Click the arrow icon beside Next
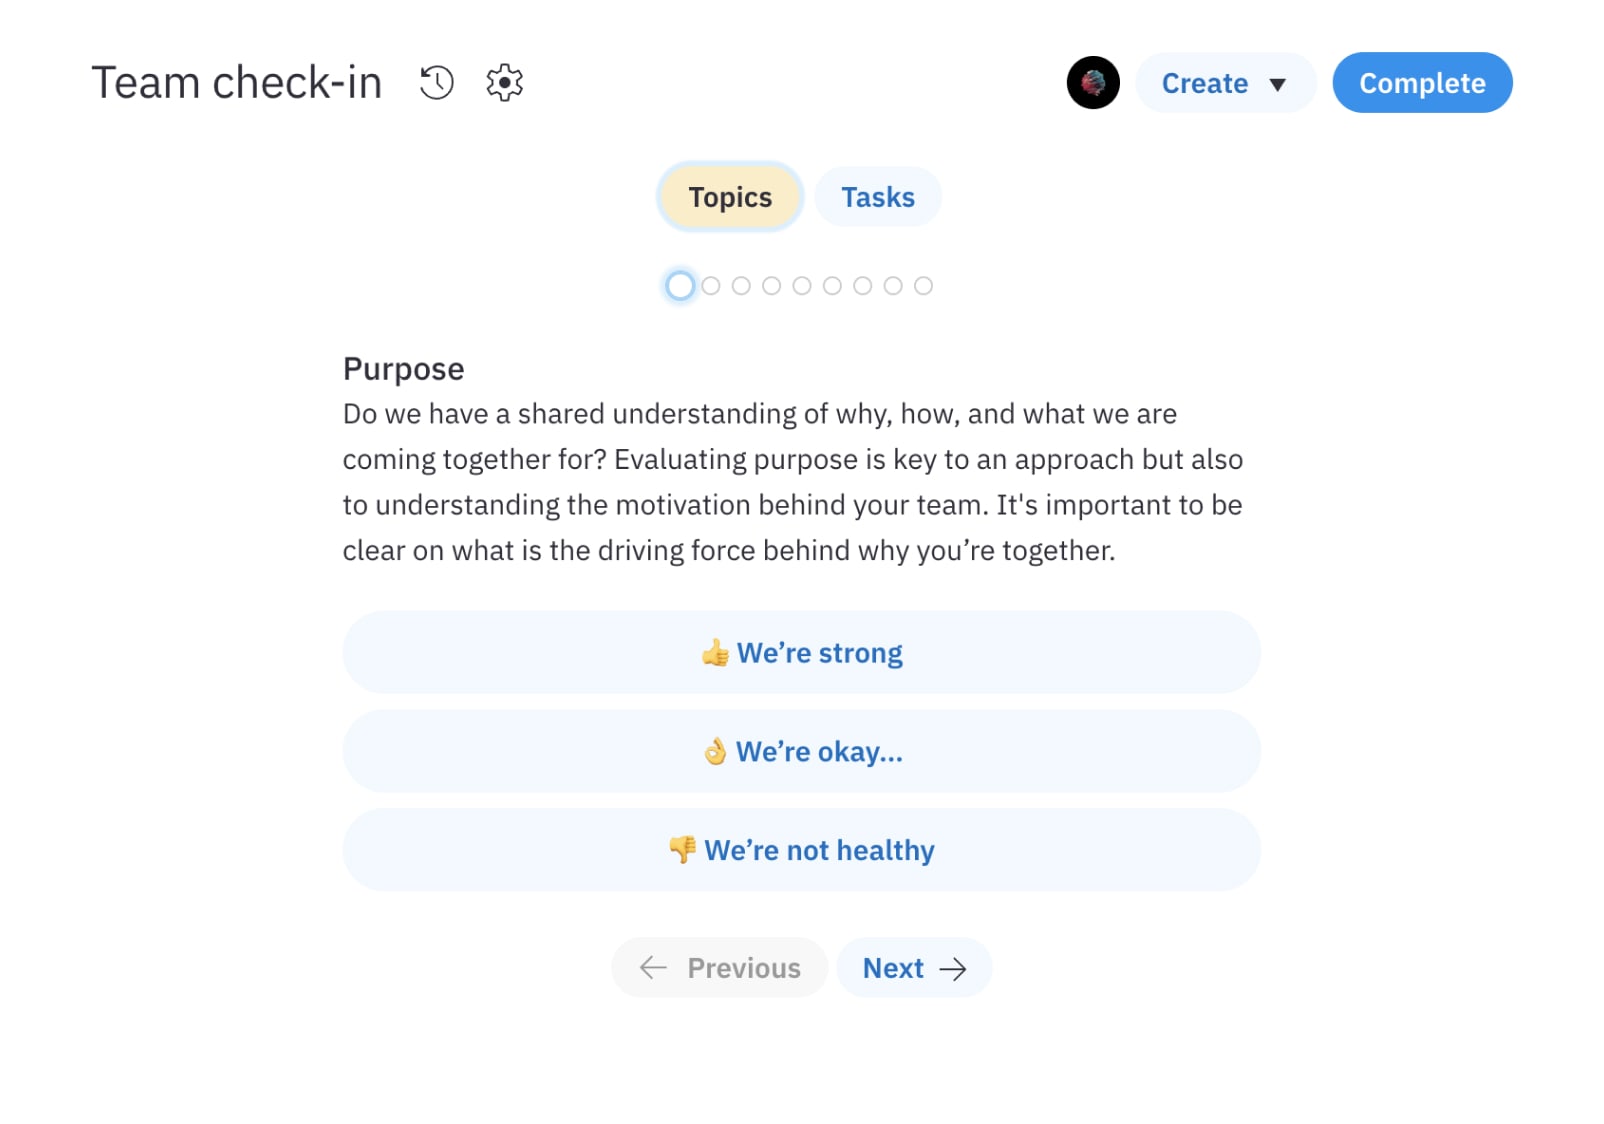1604x1124 pixels. pos(953,968)
